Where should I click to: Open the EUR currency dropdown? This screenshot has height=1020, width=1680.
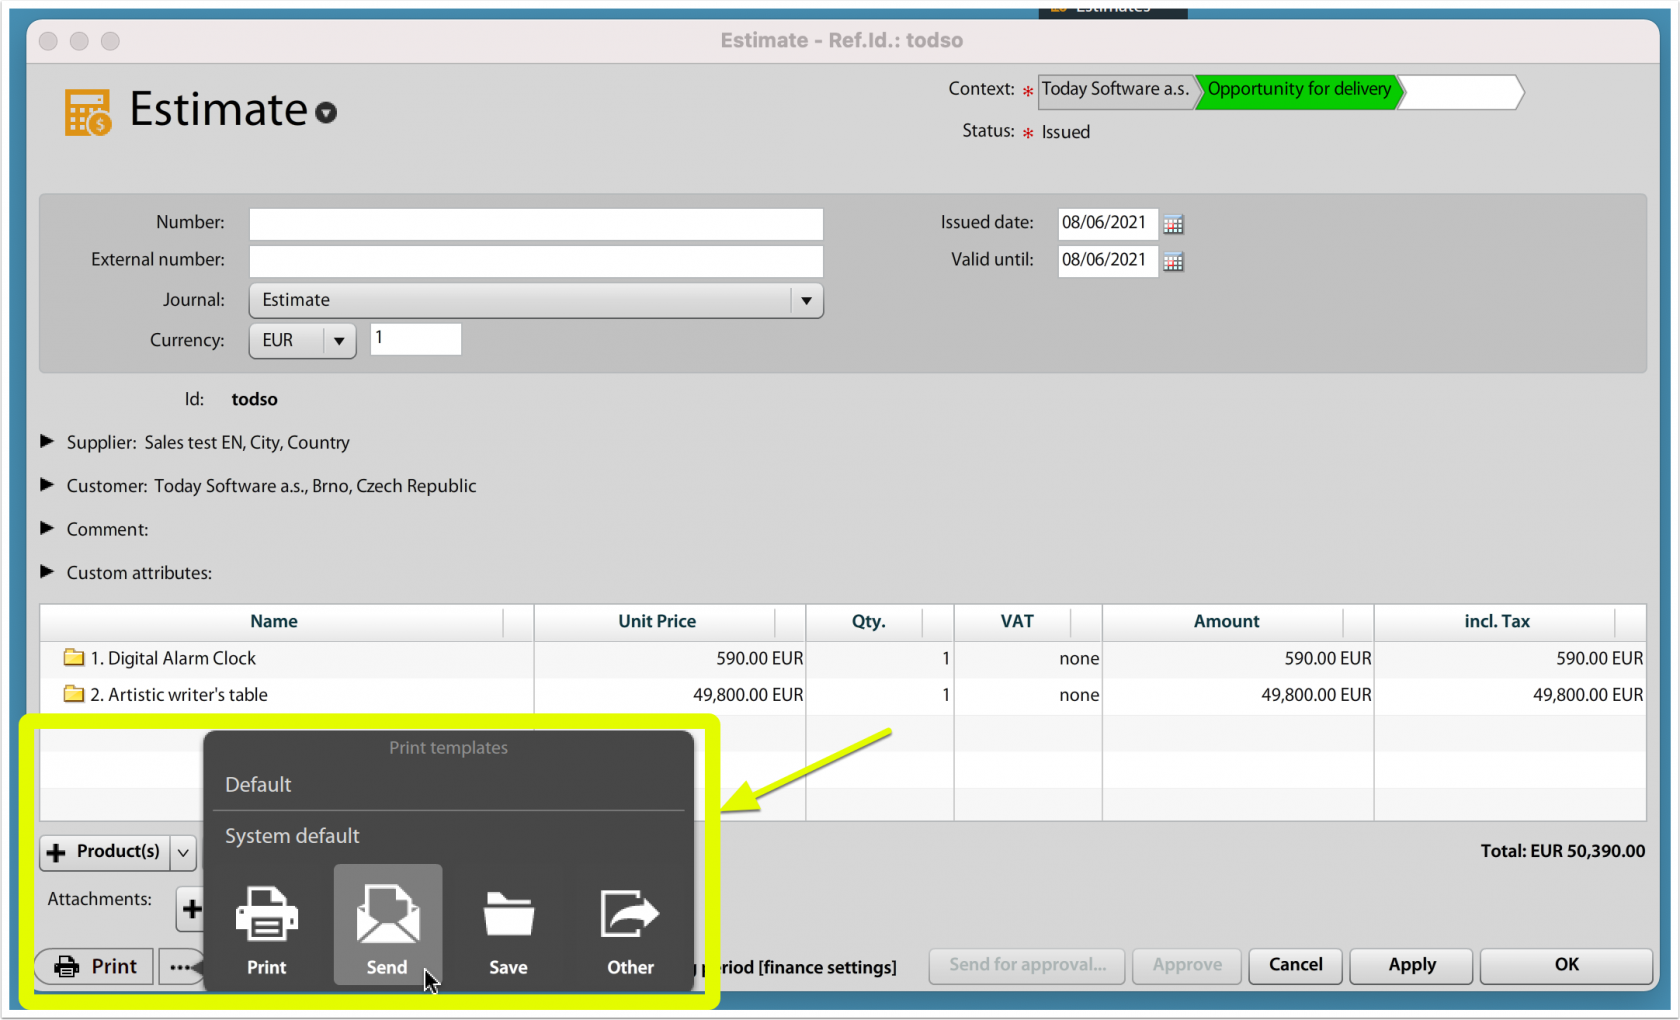[x=303, y=340]
